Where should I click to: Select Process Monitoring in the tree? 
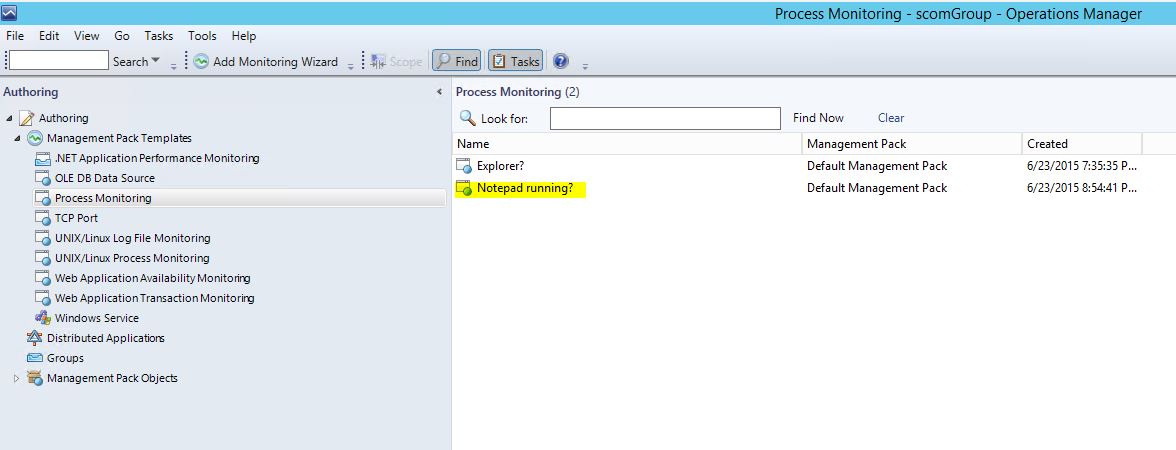point(103,198)
